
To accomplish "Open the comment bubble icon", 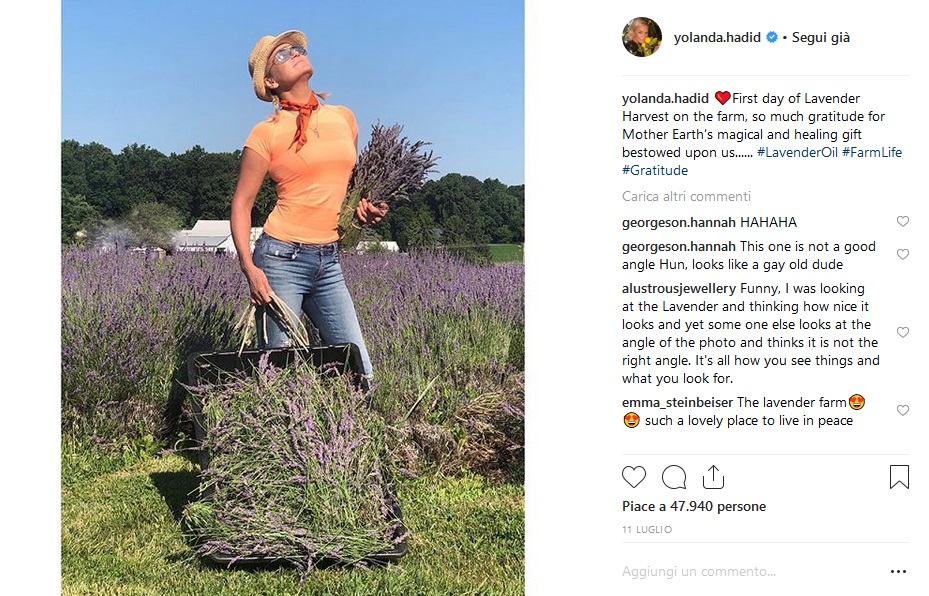I will click(674, 477).
